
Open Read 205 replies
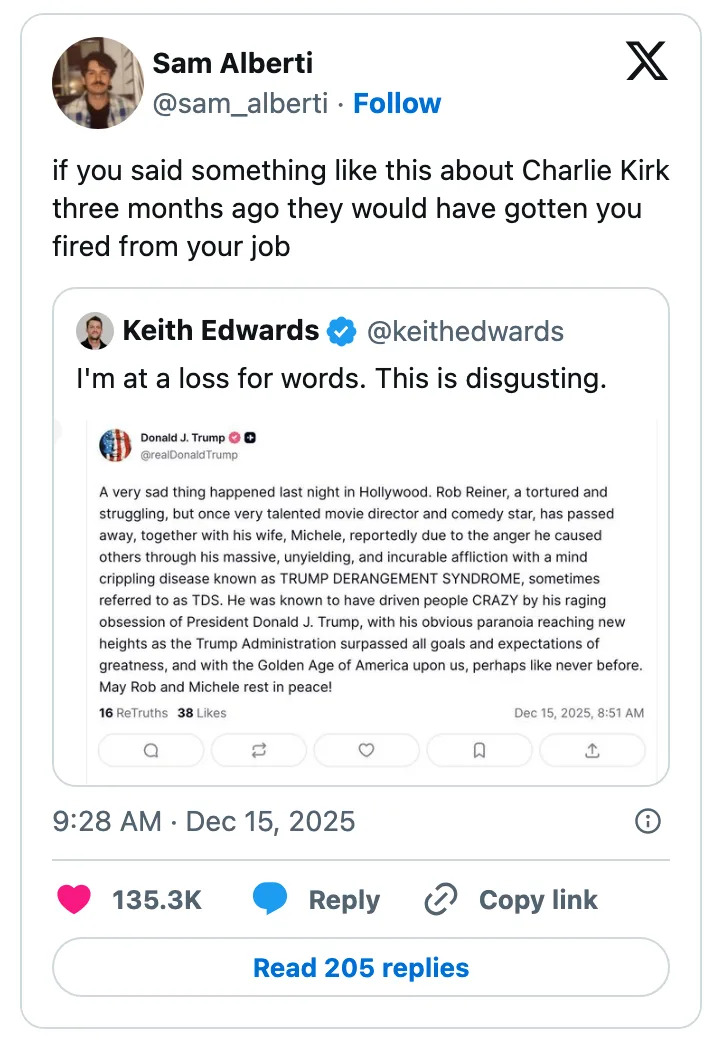click(x=361, y=968)
